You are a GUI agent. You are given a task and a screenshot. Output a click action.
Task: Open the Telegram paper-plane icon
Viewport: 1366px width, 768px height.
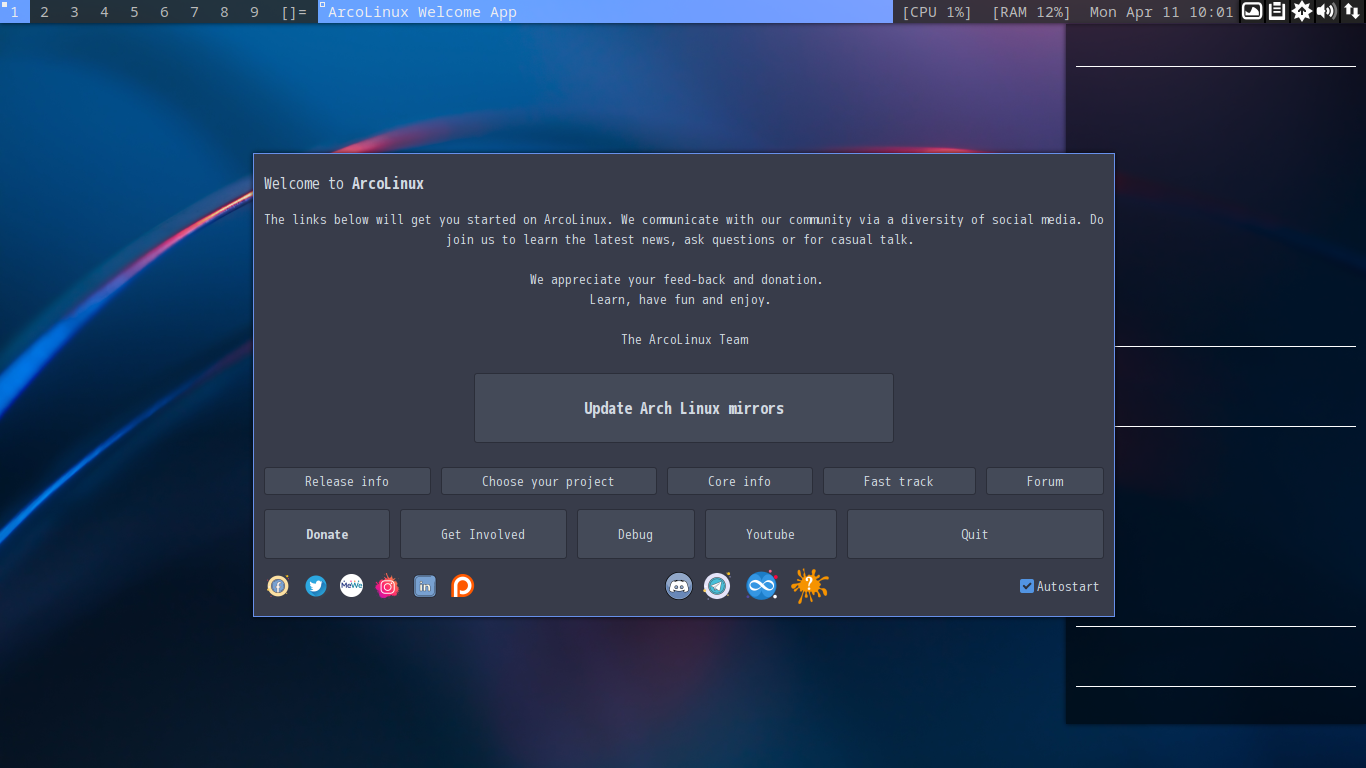pos(717,586)
